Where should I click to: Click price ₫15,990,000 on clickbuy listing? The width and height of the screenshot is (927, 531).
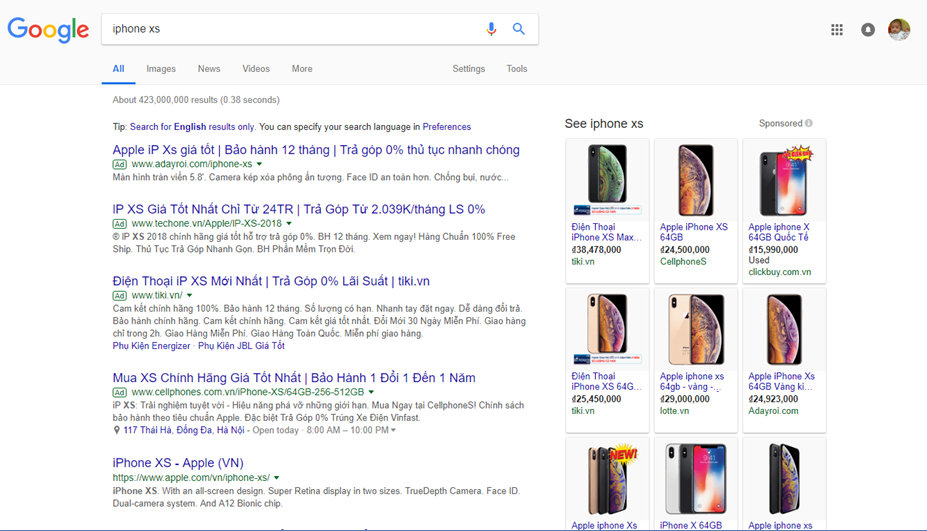coord(773,250)
